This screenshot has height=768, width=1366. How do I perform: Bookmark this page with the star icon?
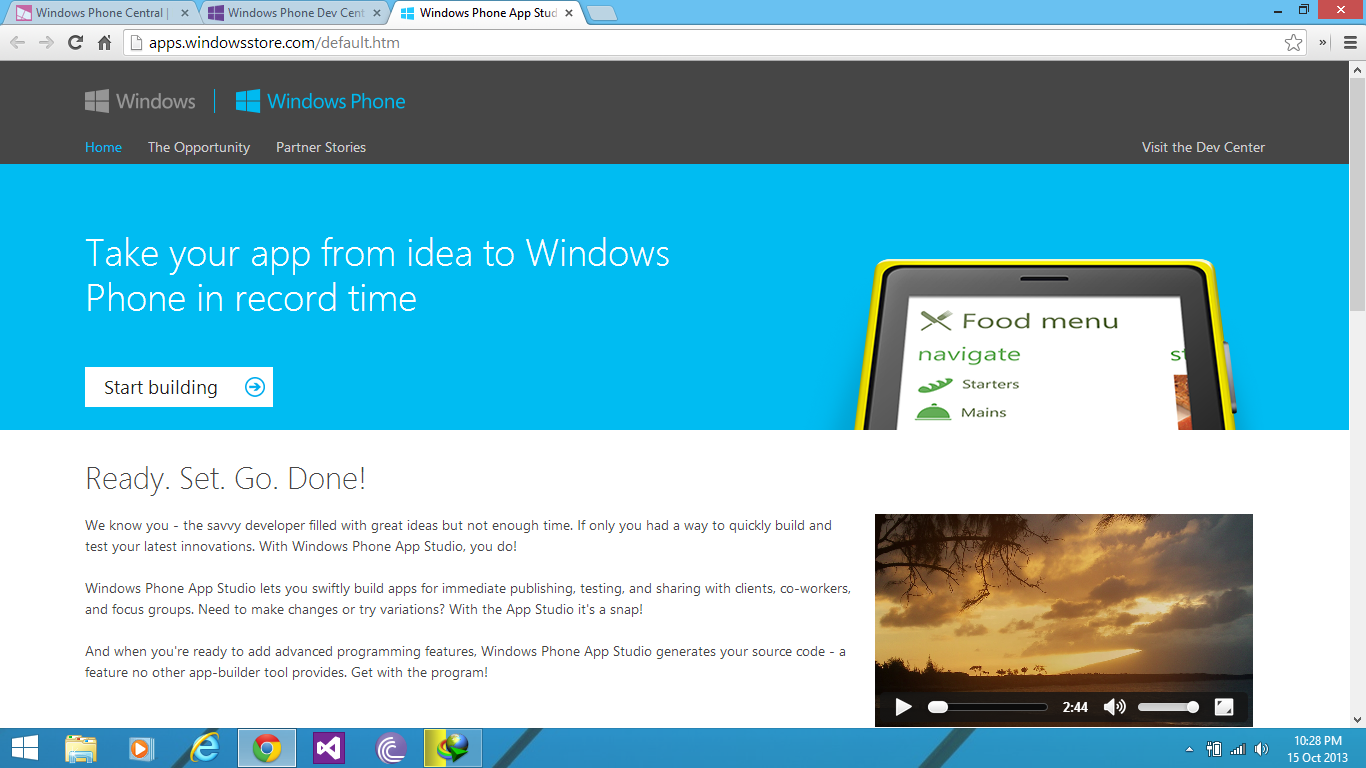click(1293, 43)
